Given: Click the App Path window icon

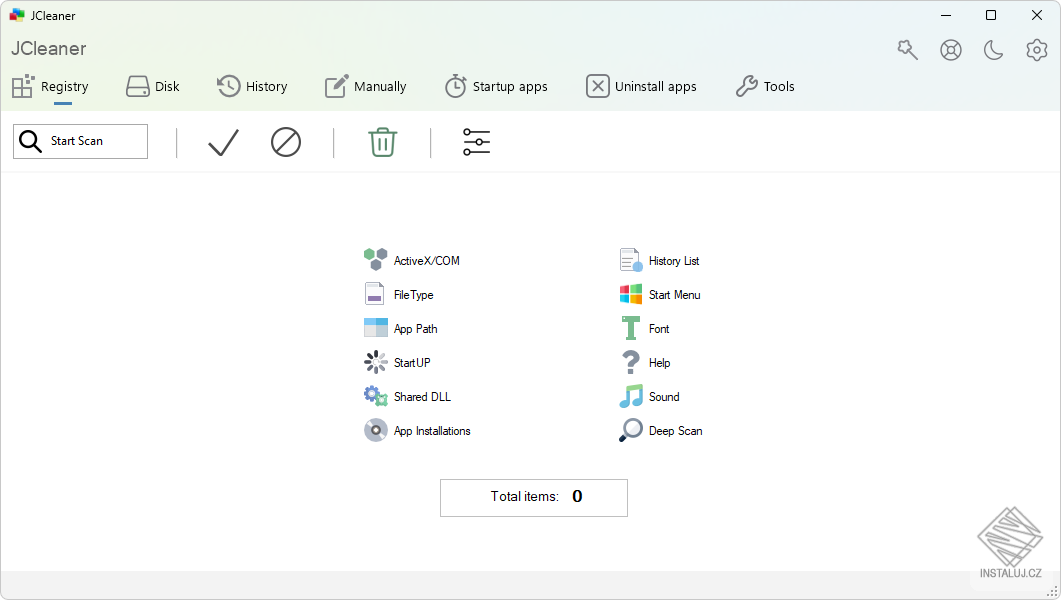Looking at the screenshot, I should [x=376, y=328].
